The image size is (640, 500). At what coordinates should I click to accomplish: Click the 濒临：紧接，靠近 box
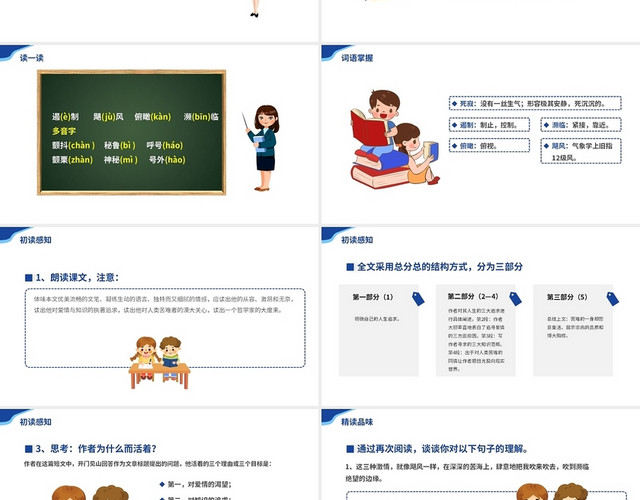tap(581, 124)
